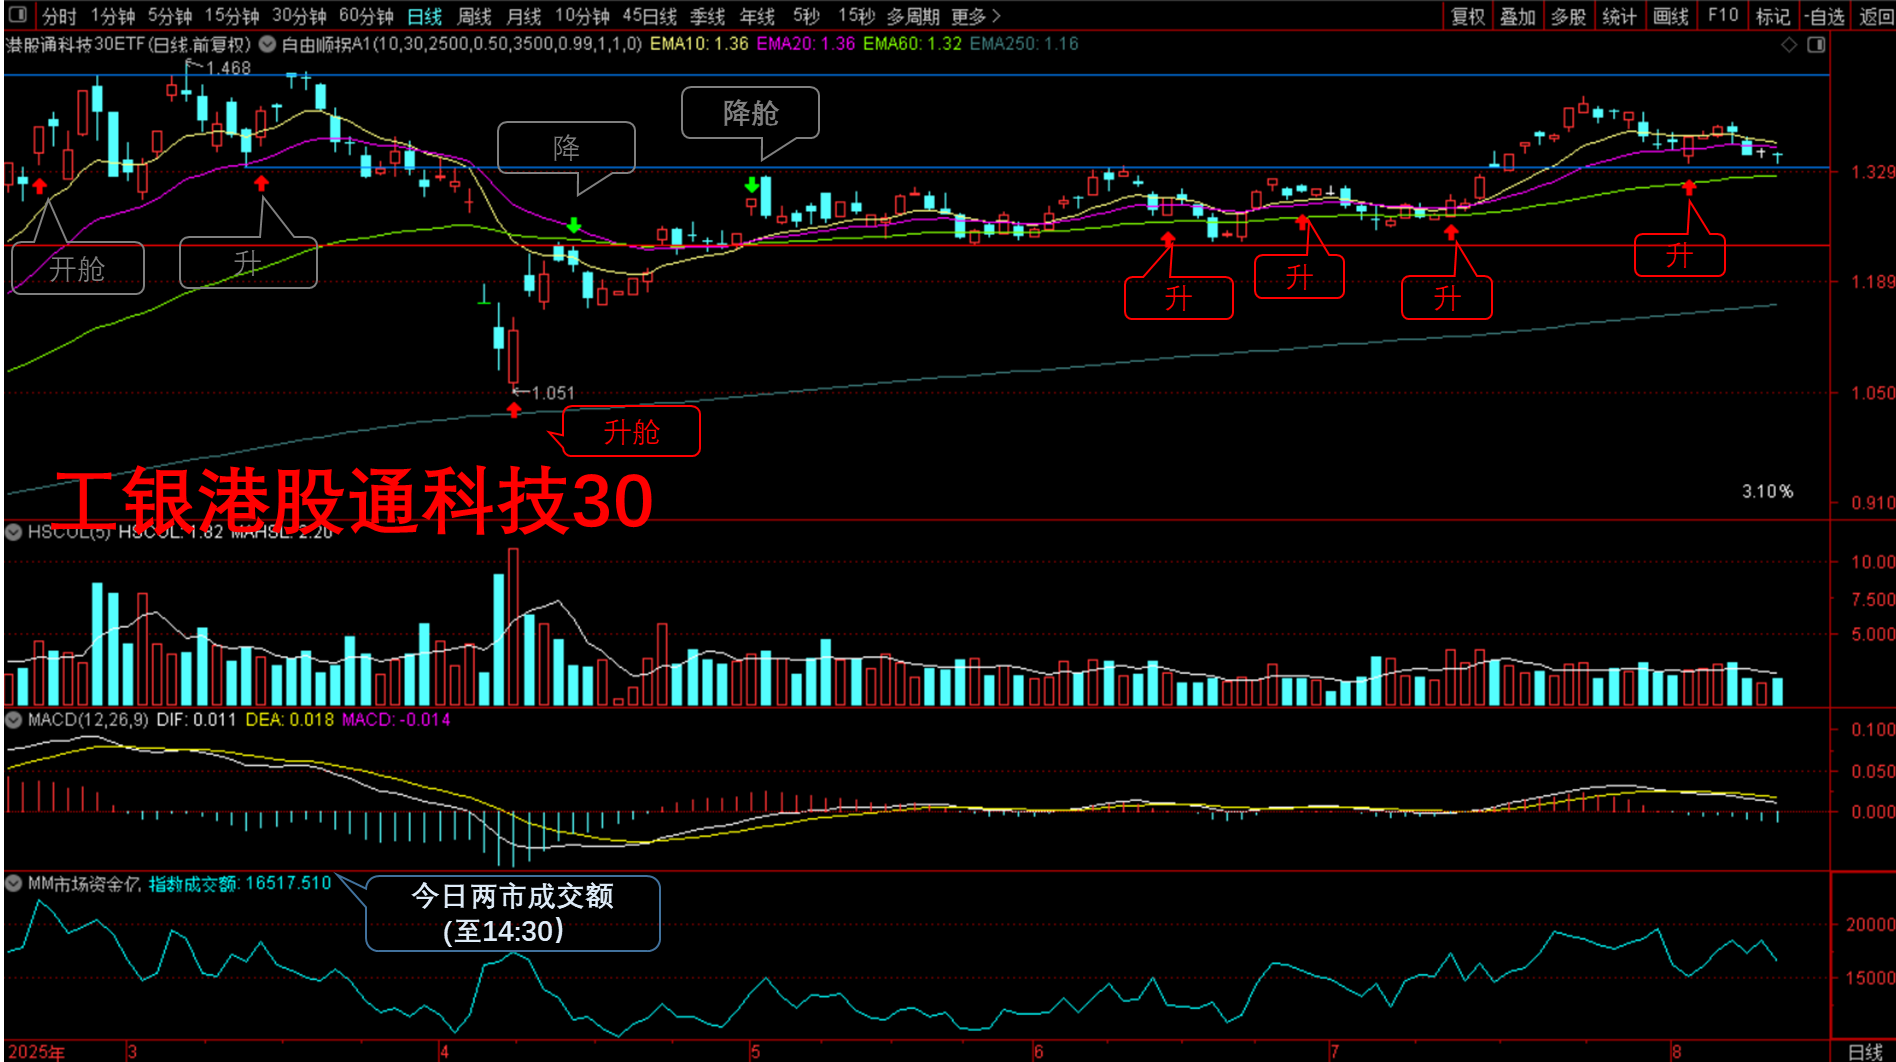The height and width of the screenshot is (1062, 1896).
Task: Click the 日线 label at bottom-right corner
Action: (1865, 1052)
